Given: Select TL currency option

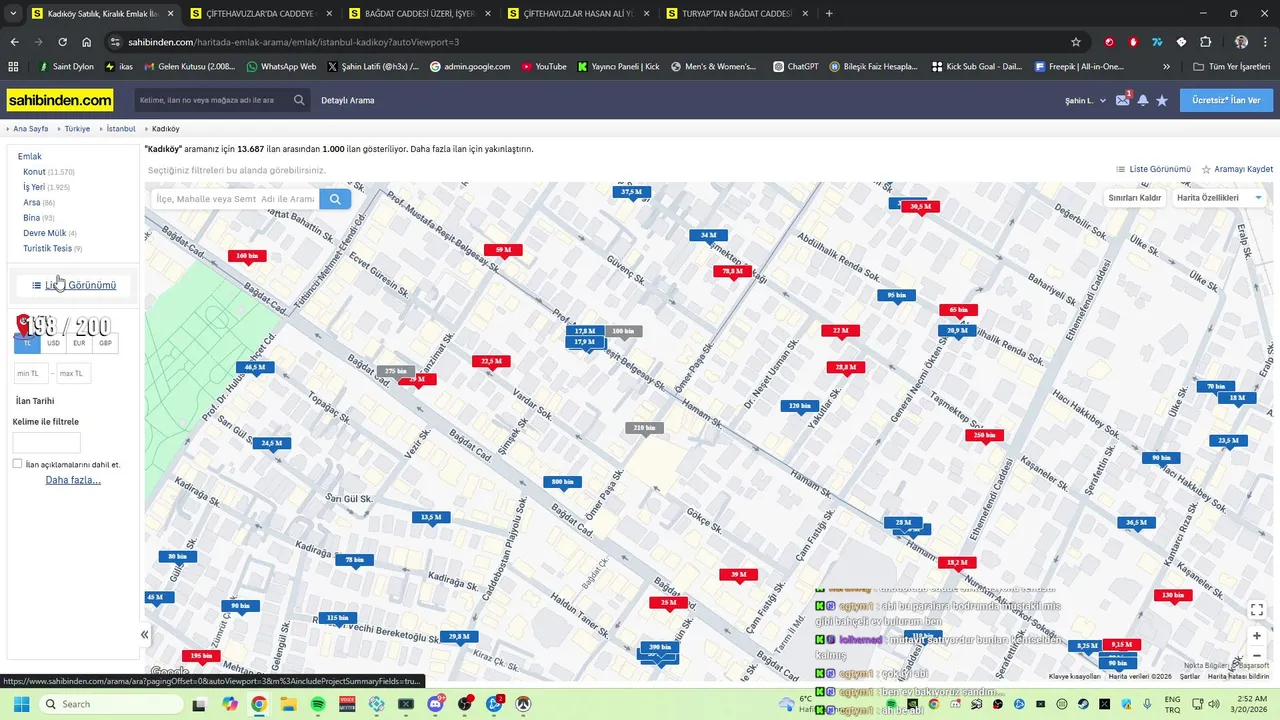Looking at the screenshot, I should pos(28,343).
